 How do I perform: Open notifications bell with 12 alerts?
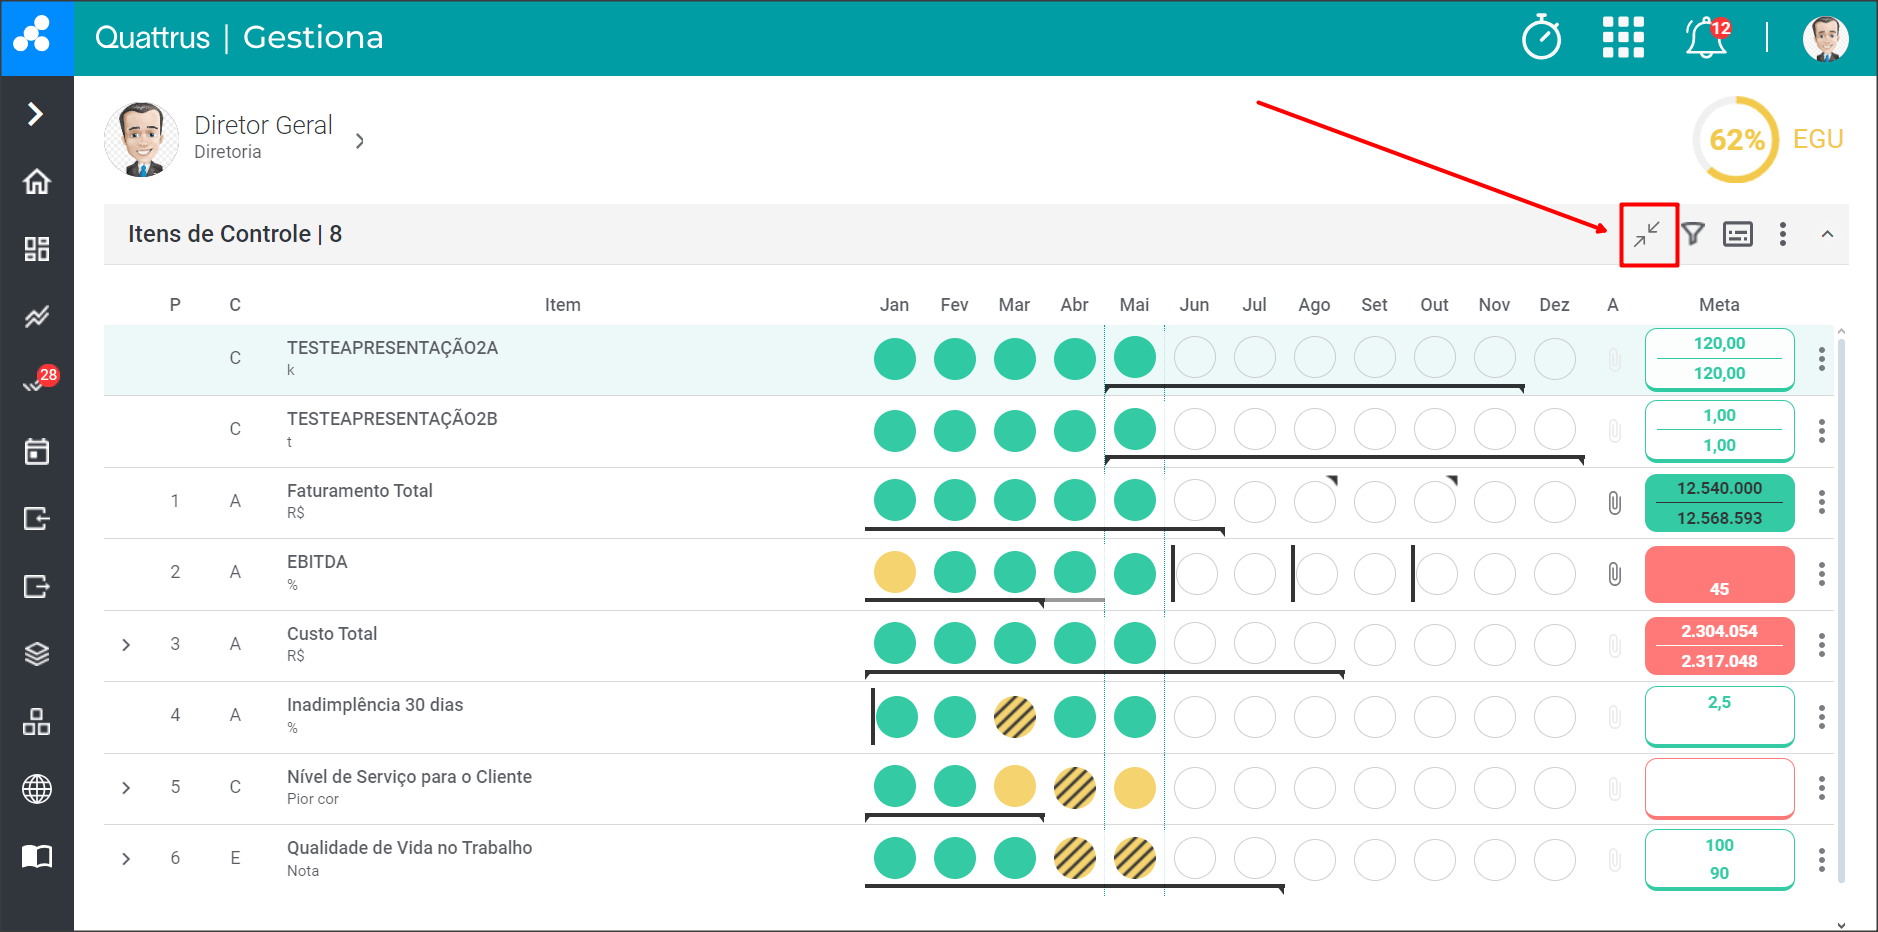1706,38
